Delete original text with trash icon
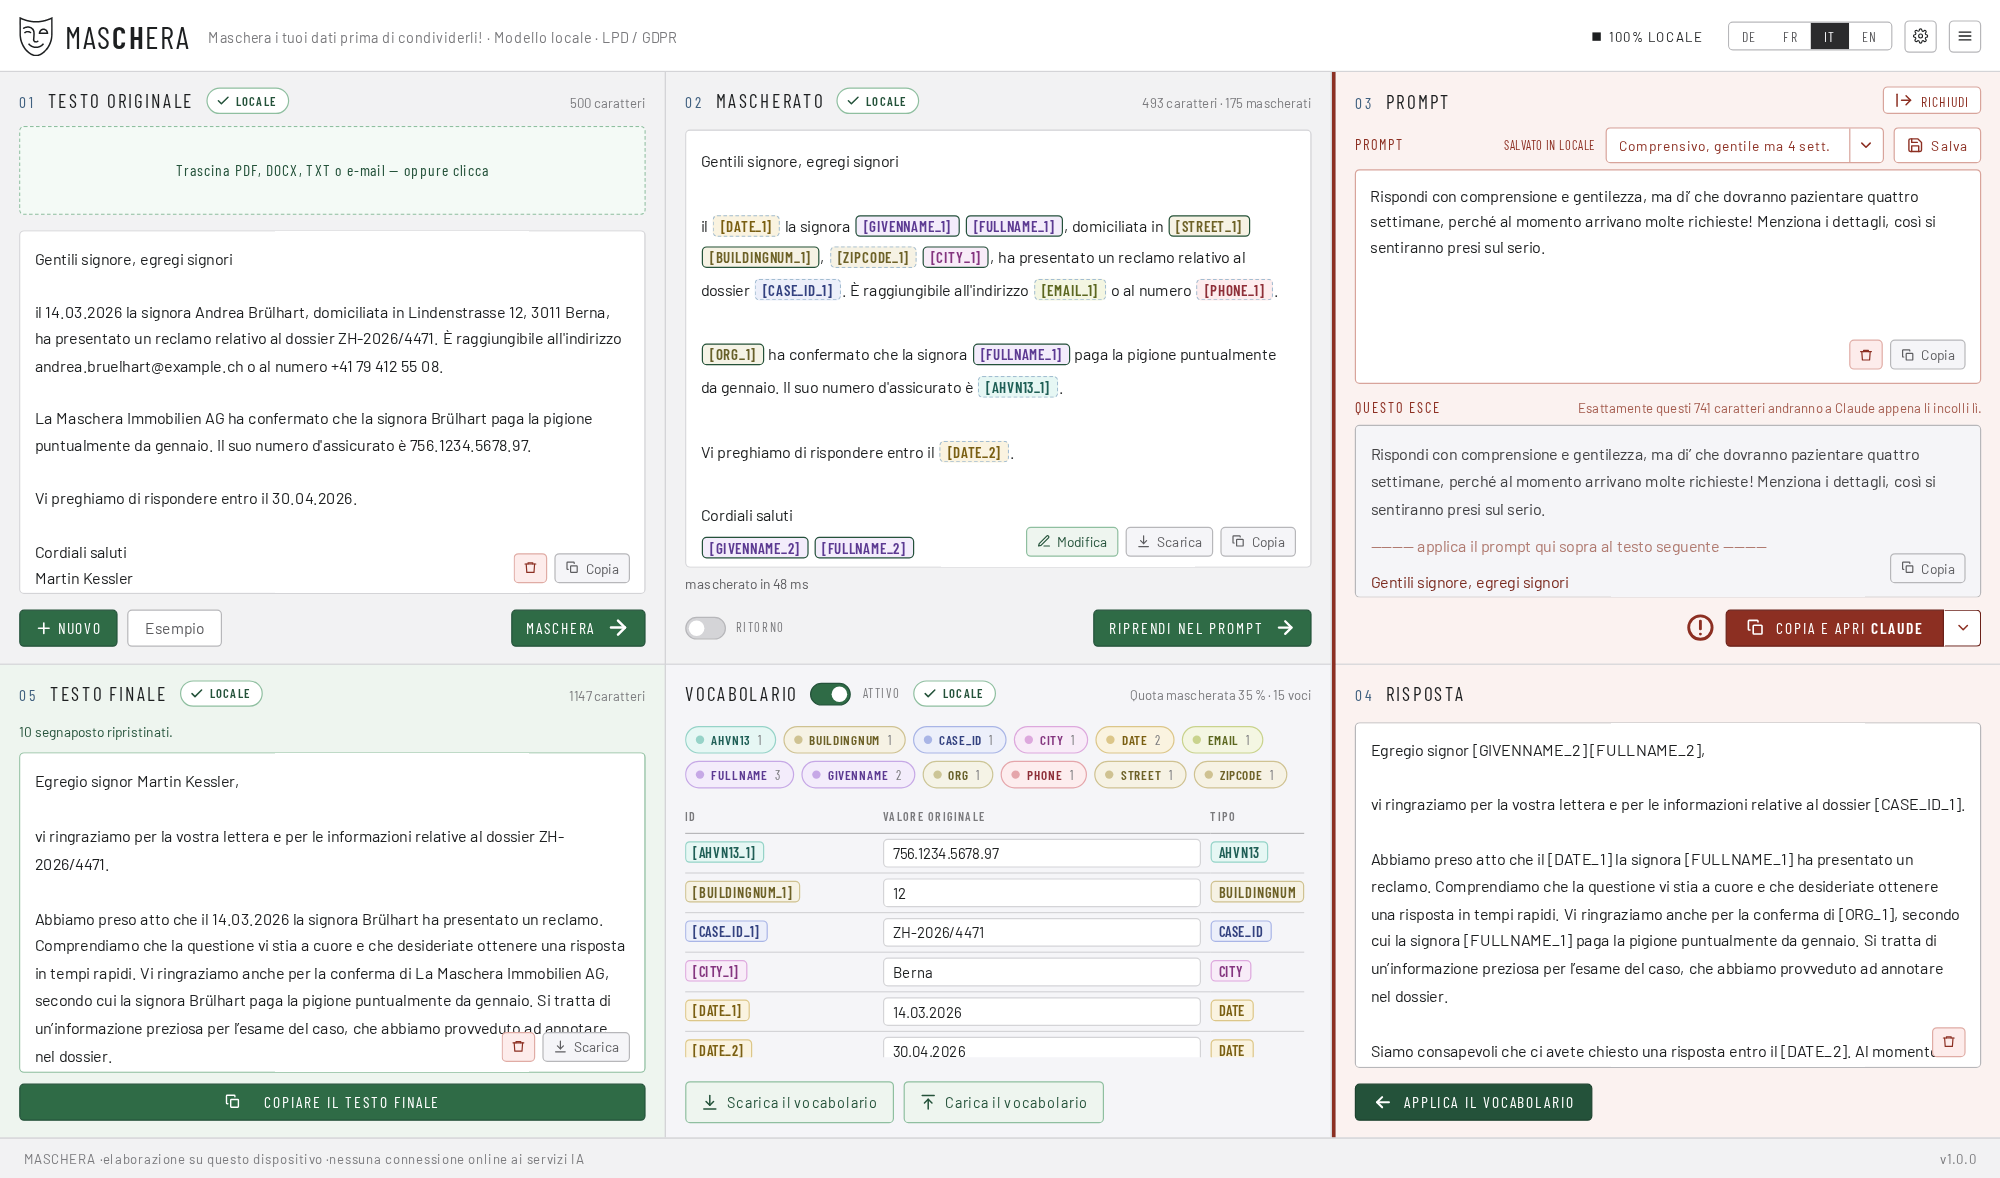 (530, 568)
